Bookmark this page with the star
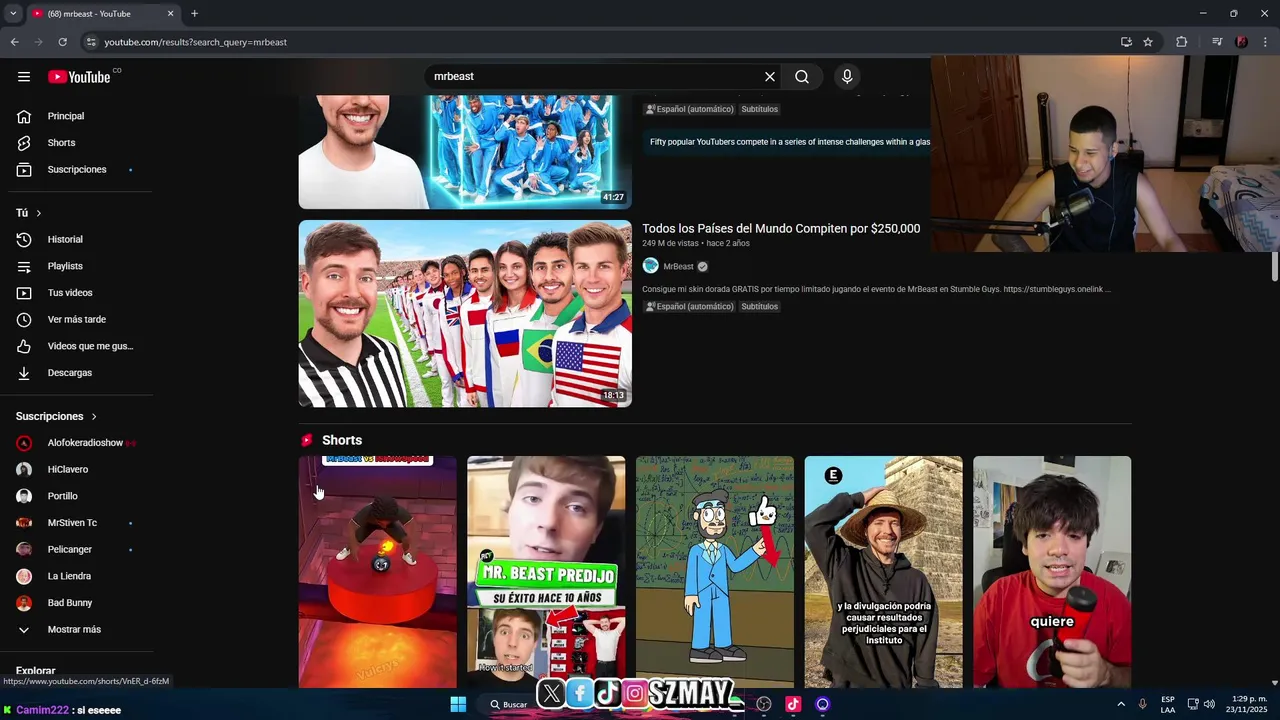 (x=1148, y=42)
